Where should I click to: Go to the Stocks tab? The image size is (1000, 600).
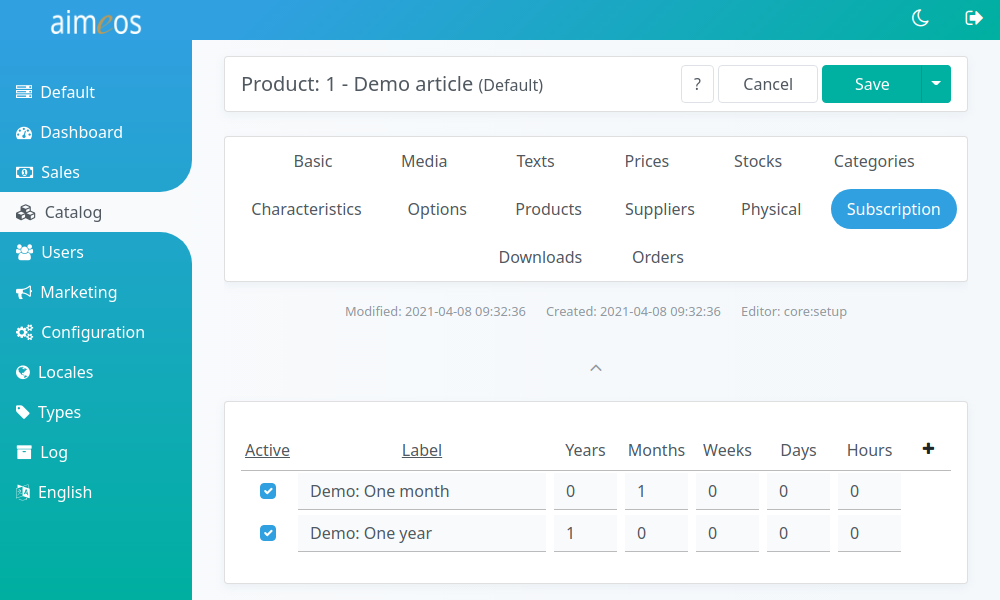tap(758, 161)
